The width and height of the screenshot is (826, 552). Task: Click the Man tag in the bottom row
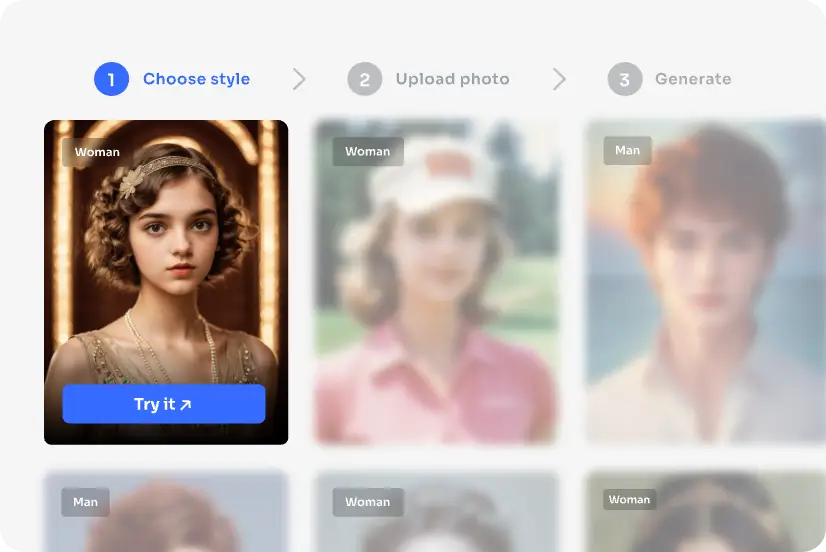tap(85, 502)
